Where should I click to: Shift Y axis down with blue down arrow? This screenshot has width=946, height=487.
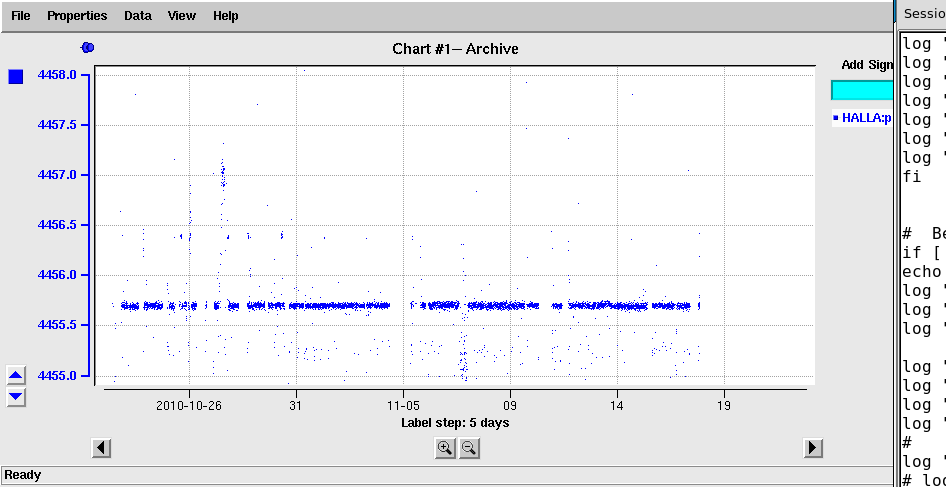(16, 396)
